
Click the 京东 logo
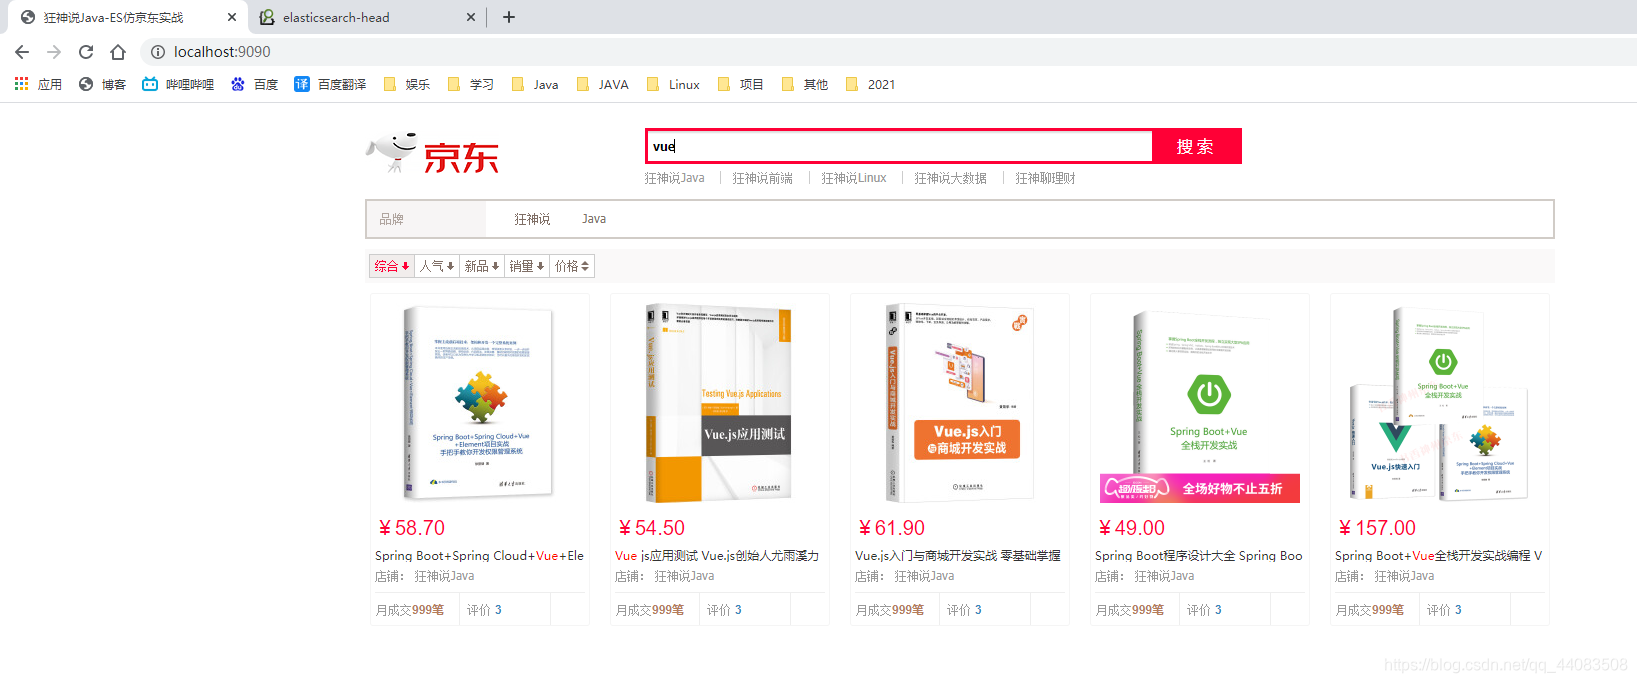point(432,153)
